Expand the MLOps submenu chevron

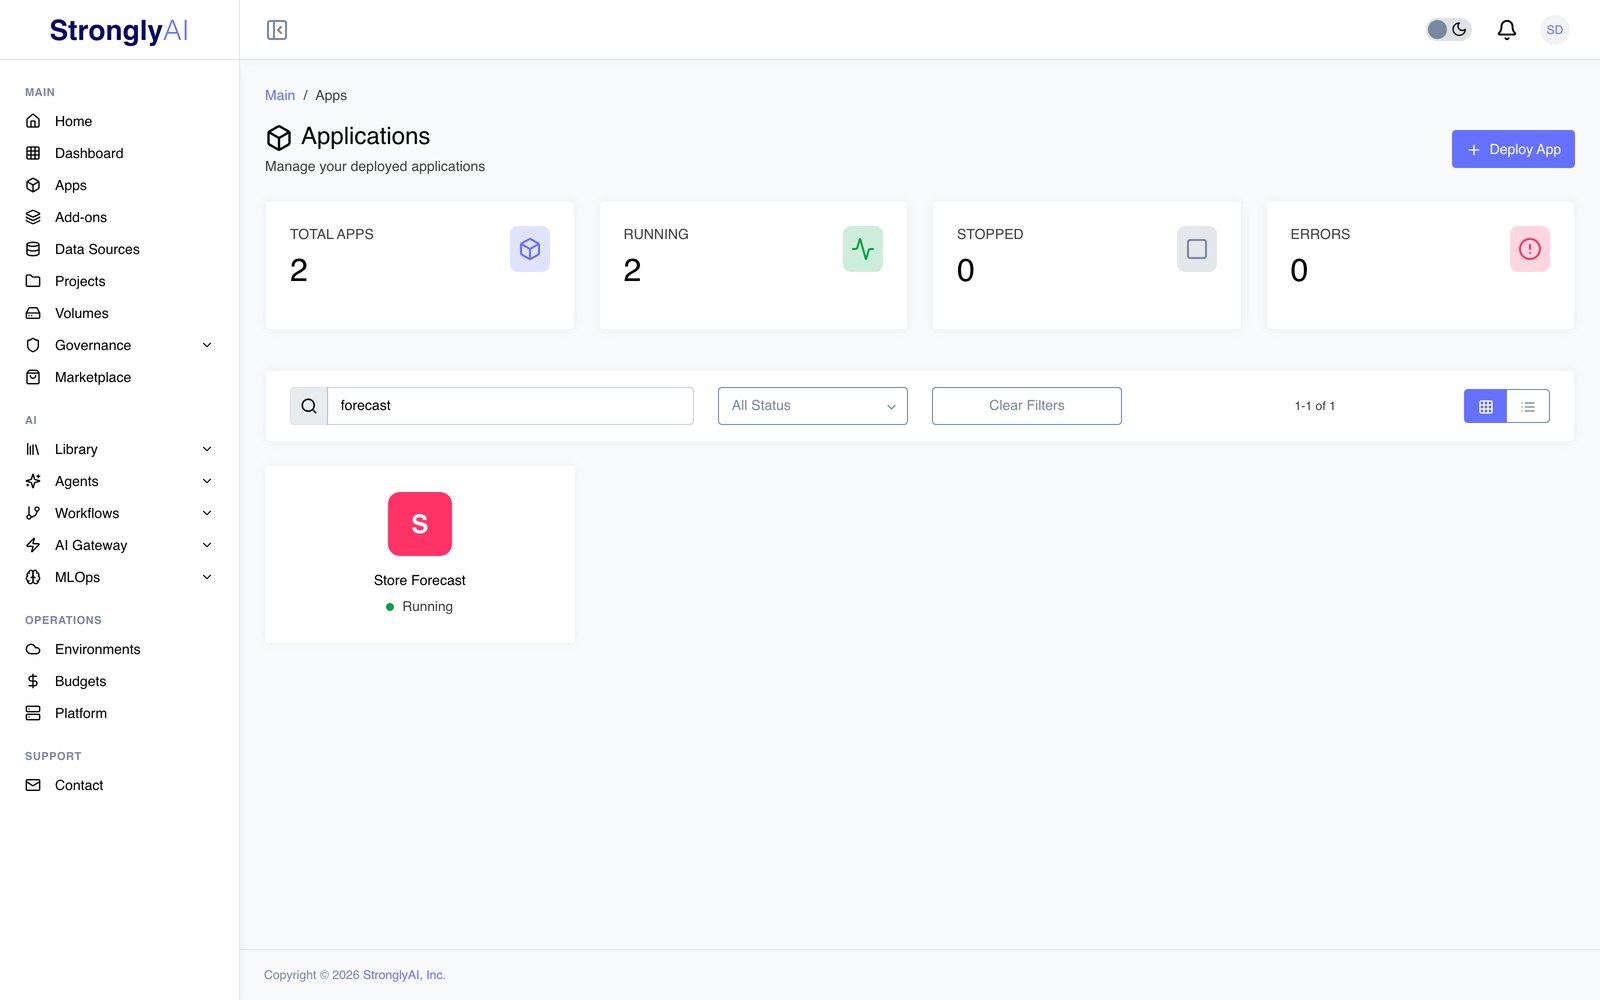coord(207,577)
